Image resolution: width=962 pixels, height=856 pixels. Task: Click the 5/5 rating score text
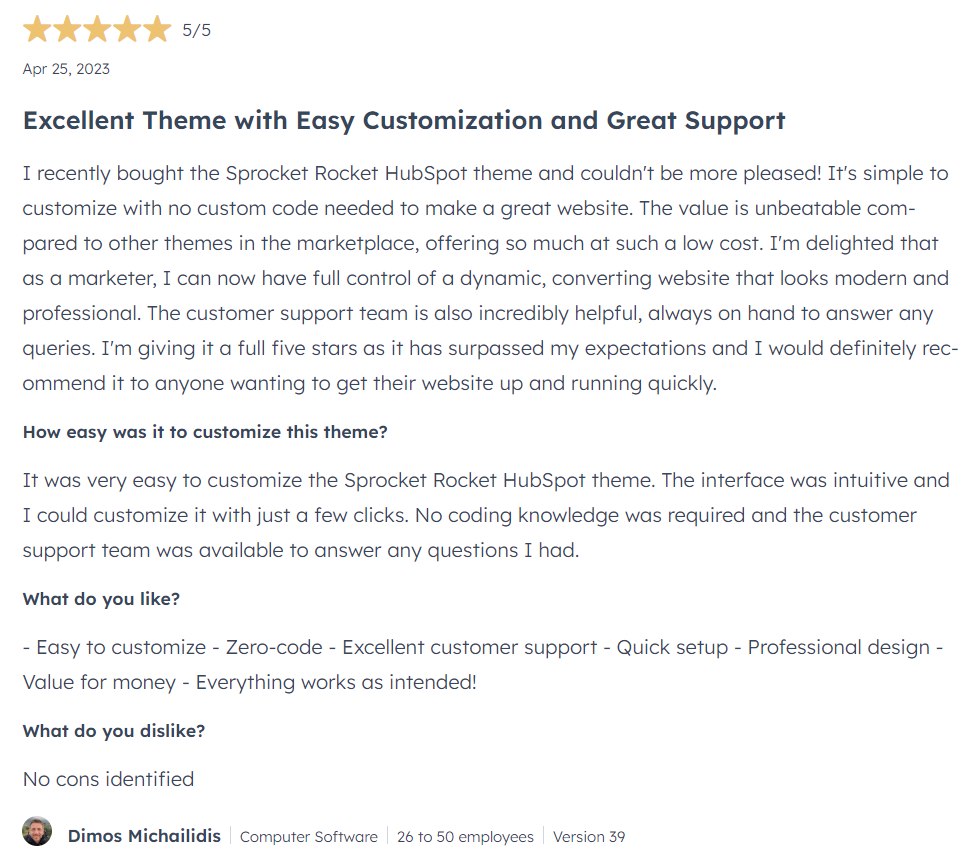(196, 30)
